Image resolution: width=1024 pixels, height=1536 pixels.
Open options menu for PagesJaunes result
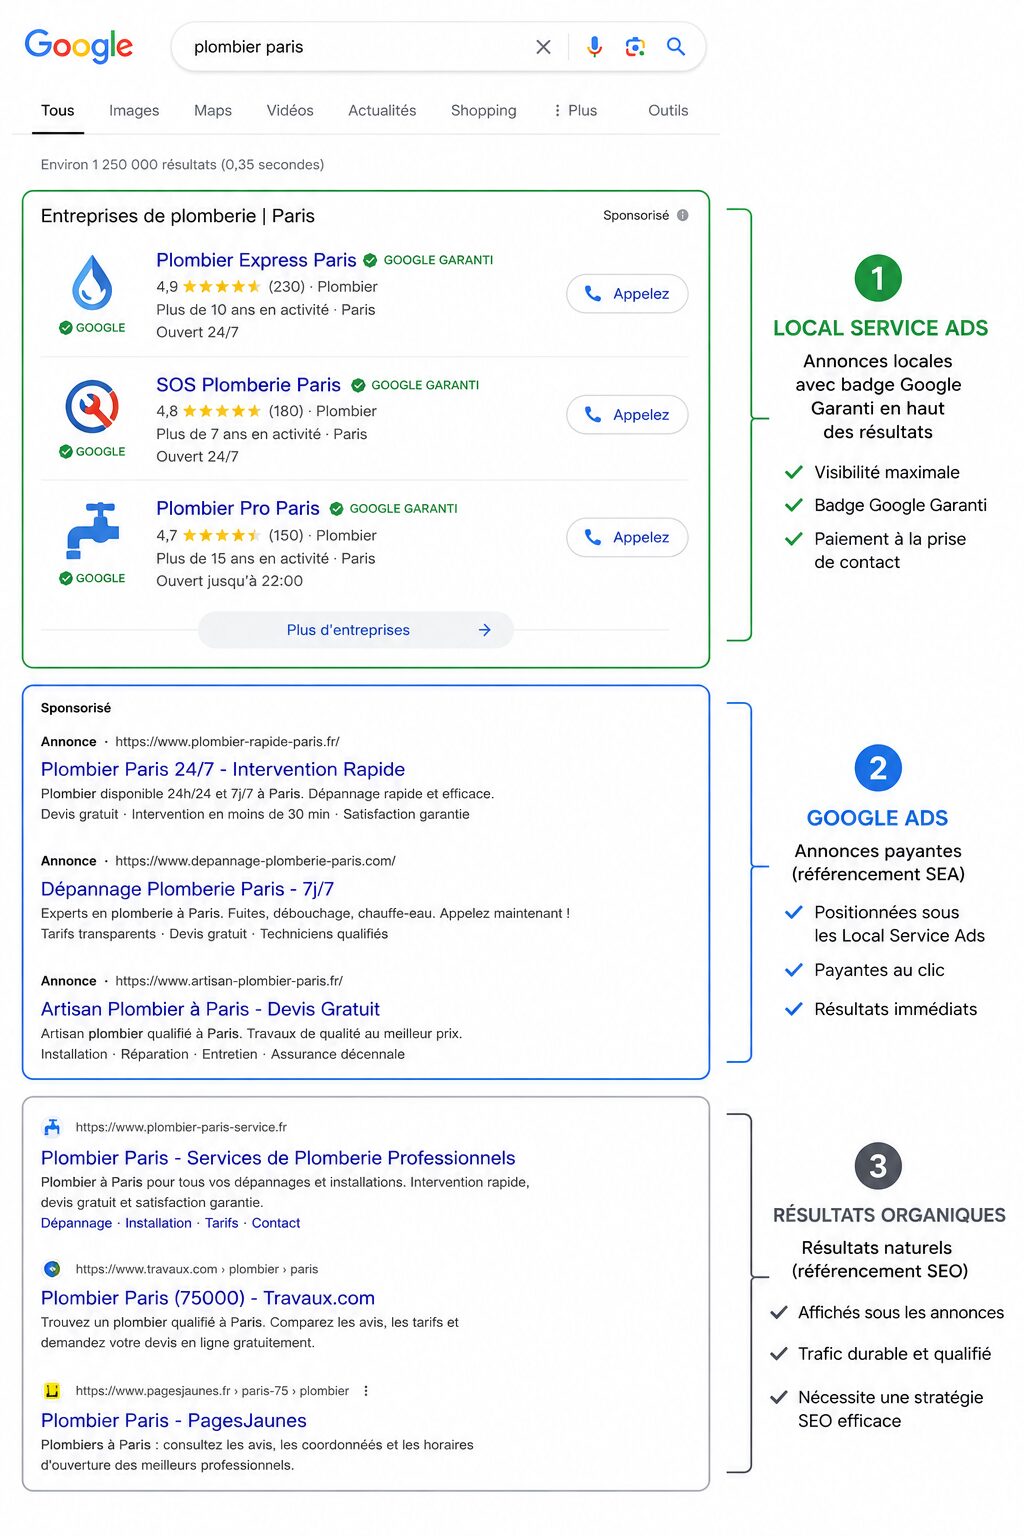(x=366, y=1391)
